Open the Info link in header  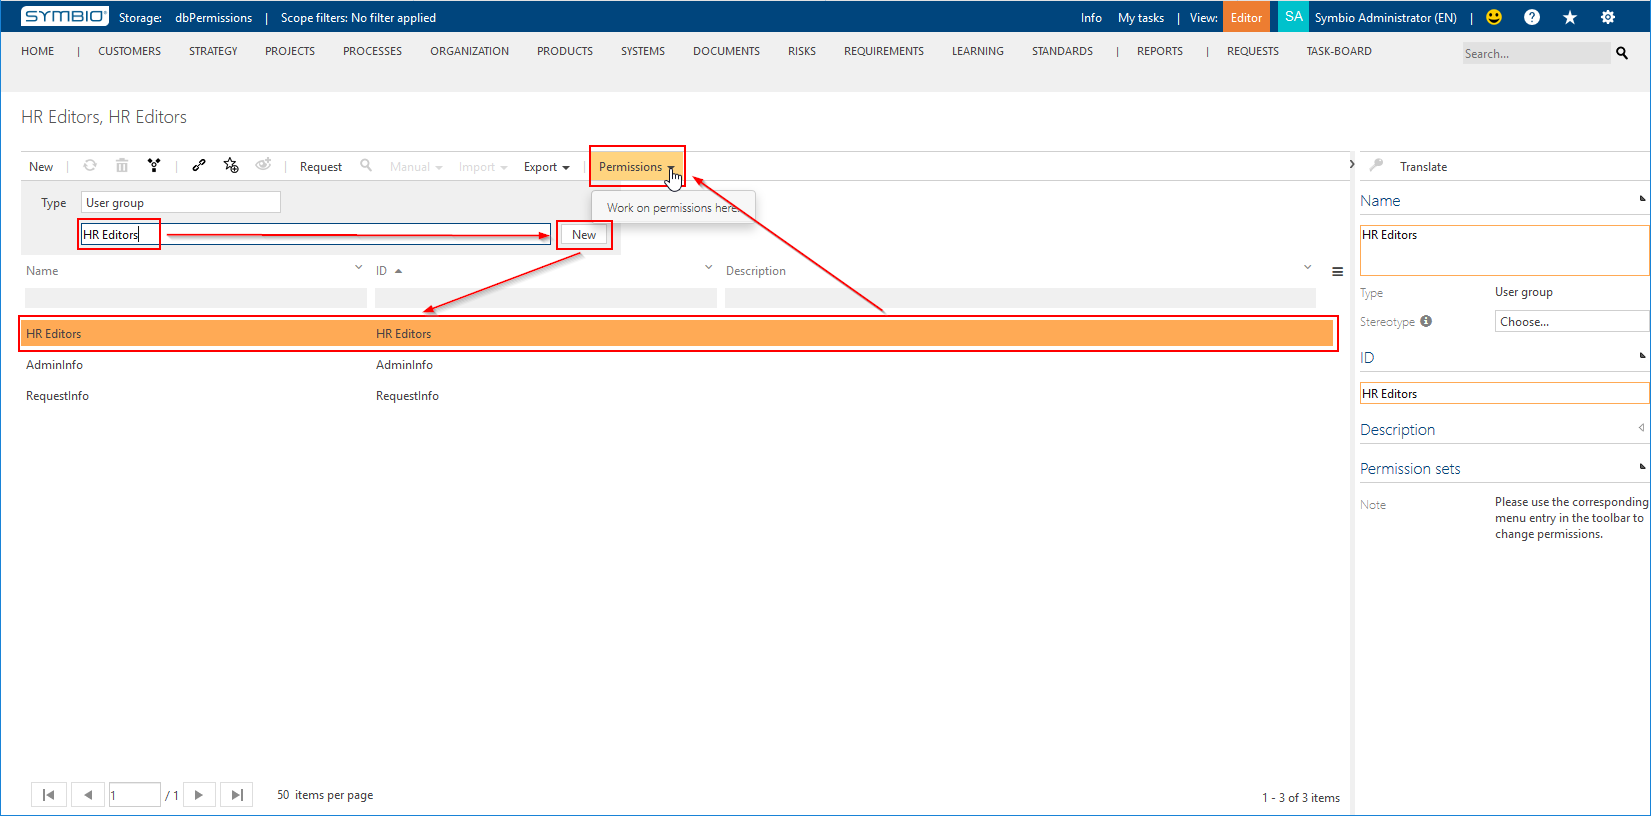coord(1091,18)
